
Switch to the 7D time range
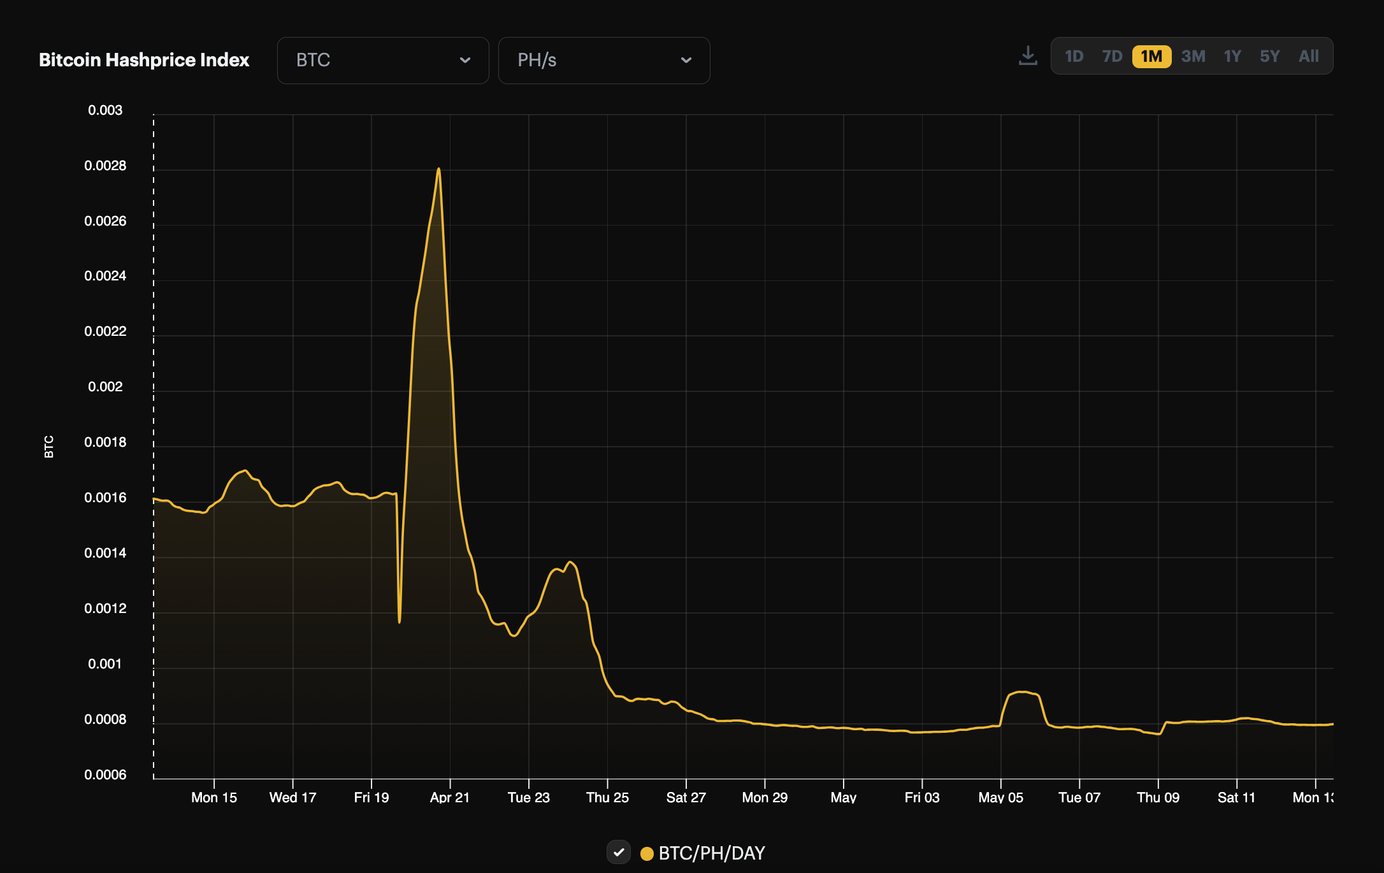pos(1112,56)
